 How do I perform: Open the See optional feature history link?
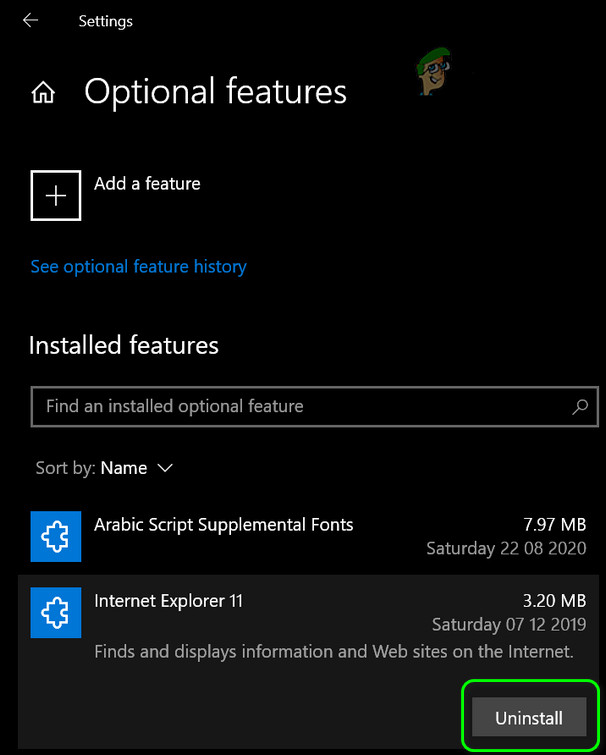click(138, 267)
